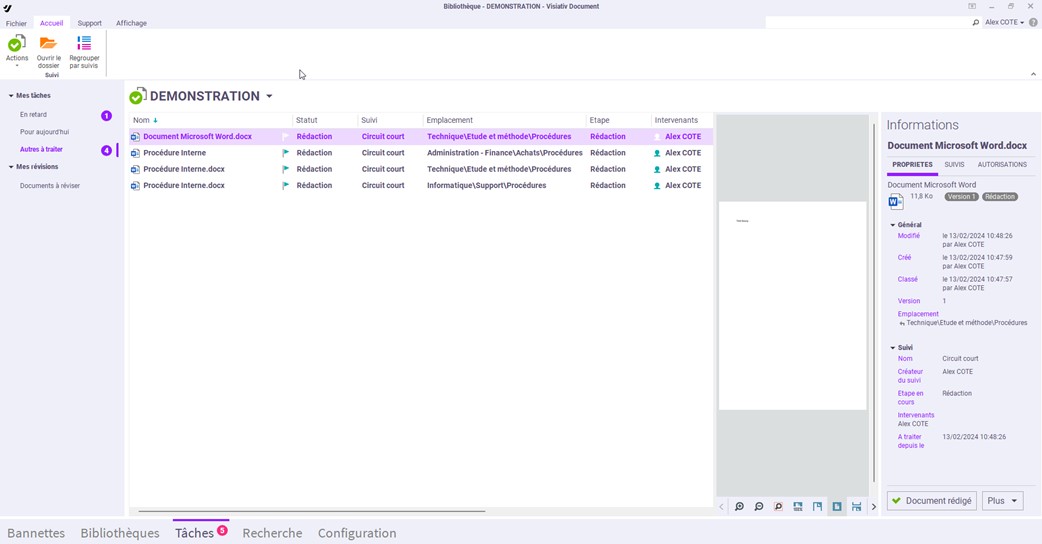Click the Regrouper par suivis icon
This screenshot has width=1042, height=544.
[x=84, y=44]
